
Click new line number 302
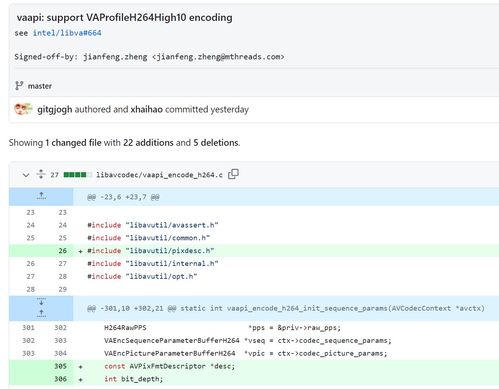(60, 328)
